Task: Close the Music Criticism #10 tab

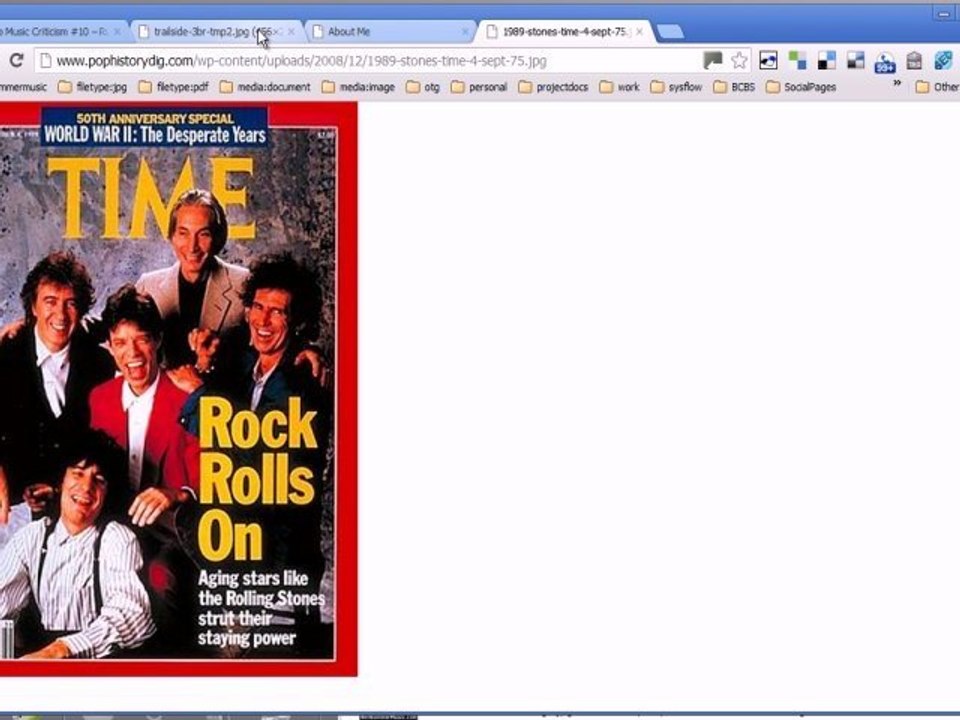Action: click(116, 31)
